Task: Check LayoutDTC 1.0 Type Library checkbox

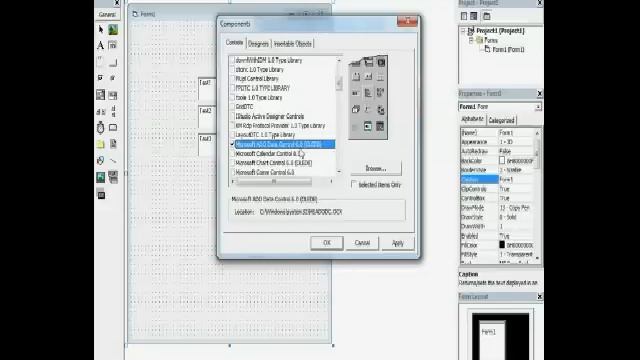Action: coord(232,135)
